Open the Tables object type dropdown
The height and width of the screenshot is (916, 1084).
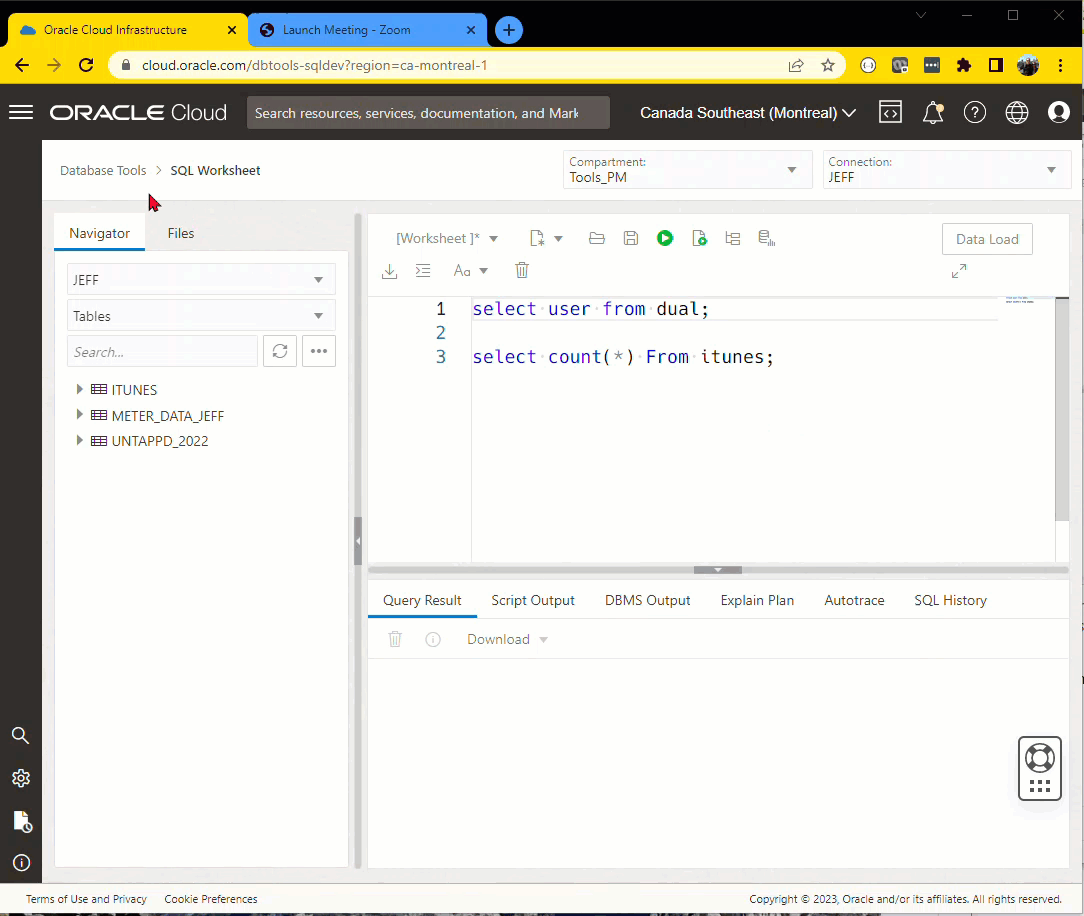(201, 315)
